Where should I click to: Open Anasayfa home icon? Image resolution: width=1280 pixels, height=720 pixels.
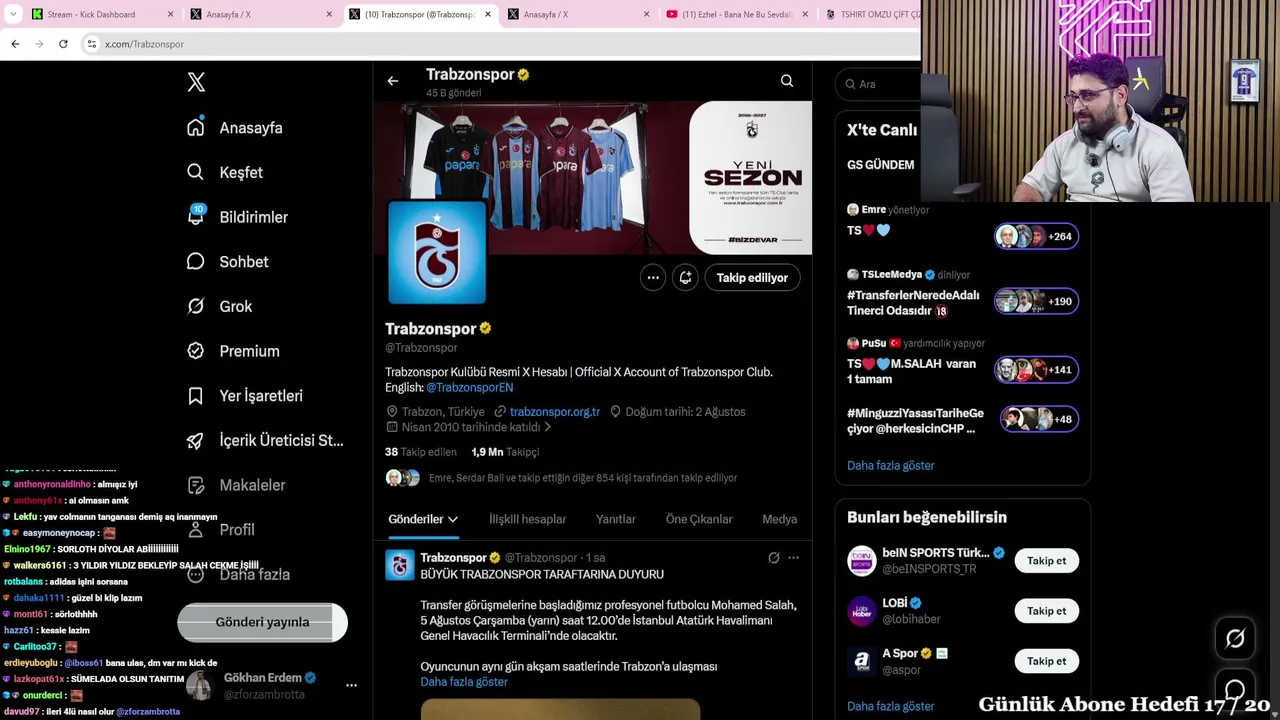tap(196, 128)
